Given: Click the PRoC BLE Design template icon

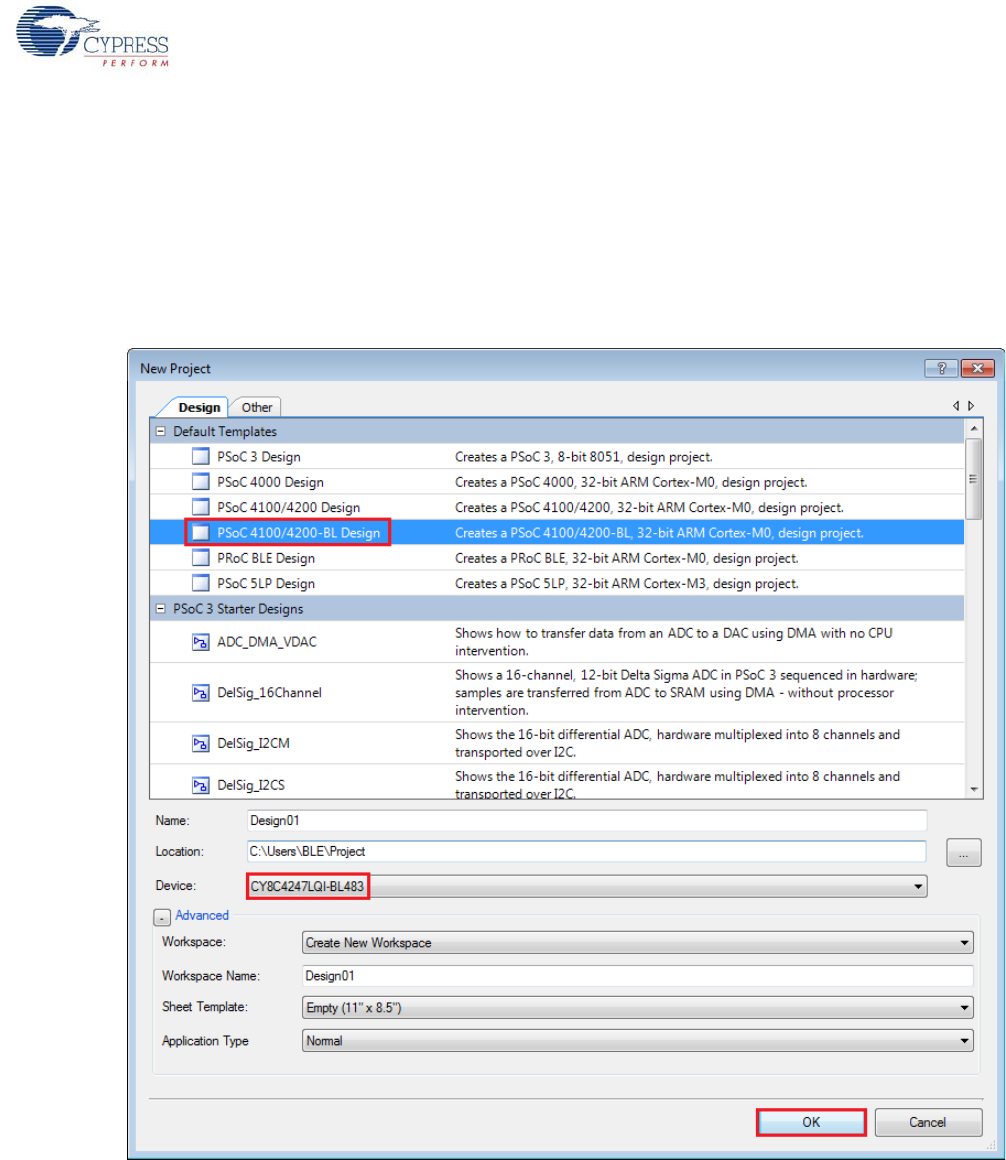Looking at the screenshot, I should pyautogui.click(x=200, y=558).
